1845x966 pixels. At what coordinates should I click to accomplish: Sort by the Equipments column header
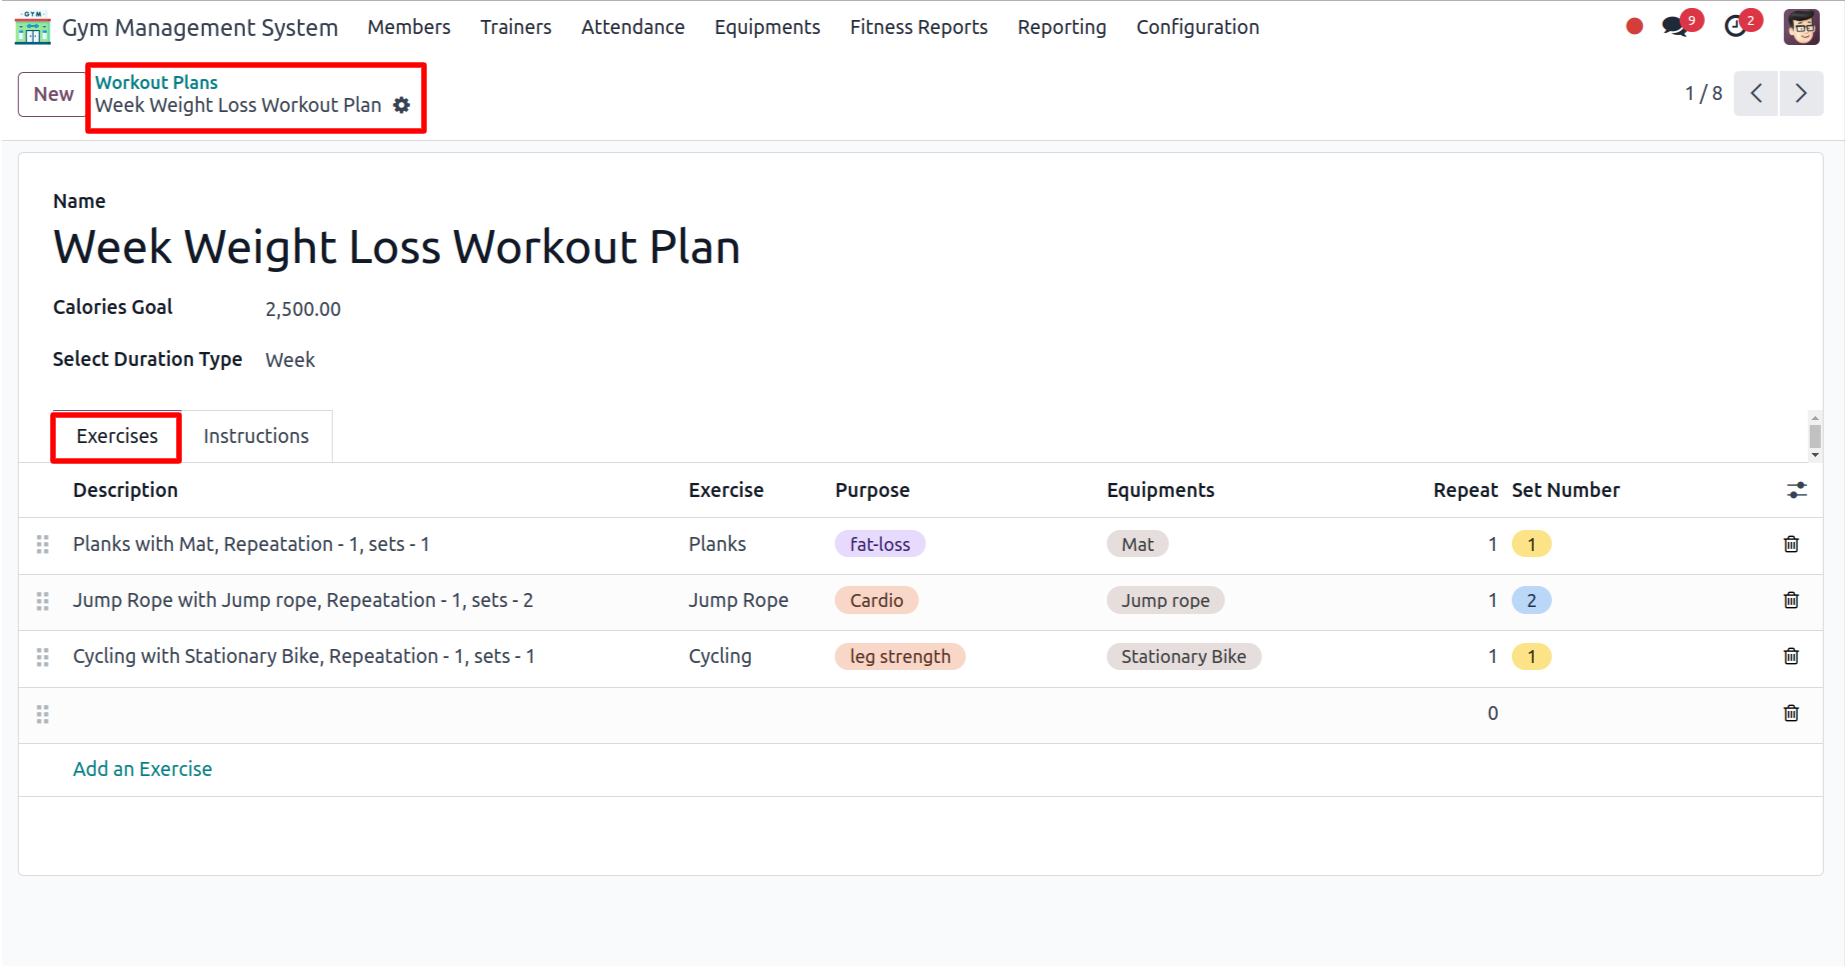click(1160, 490)
